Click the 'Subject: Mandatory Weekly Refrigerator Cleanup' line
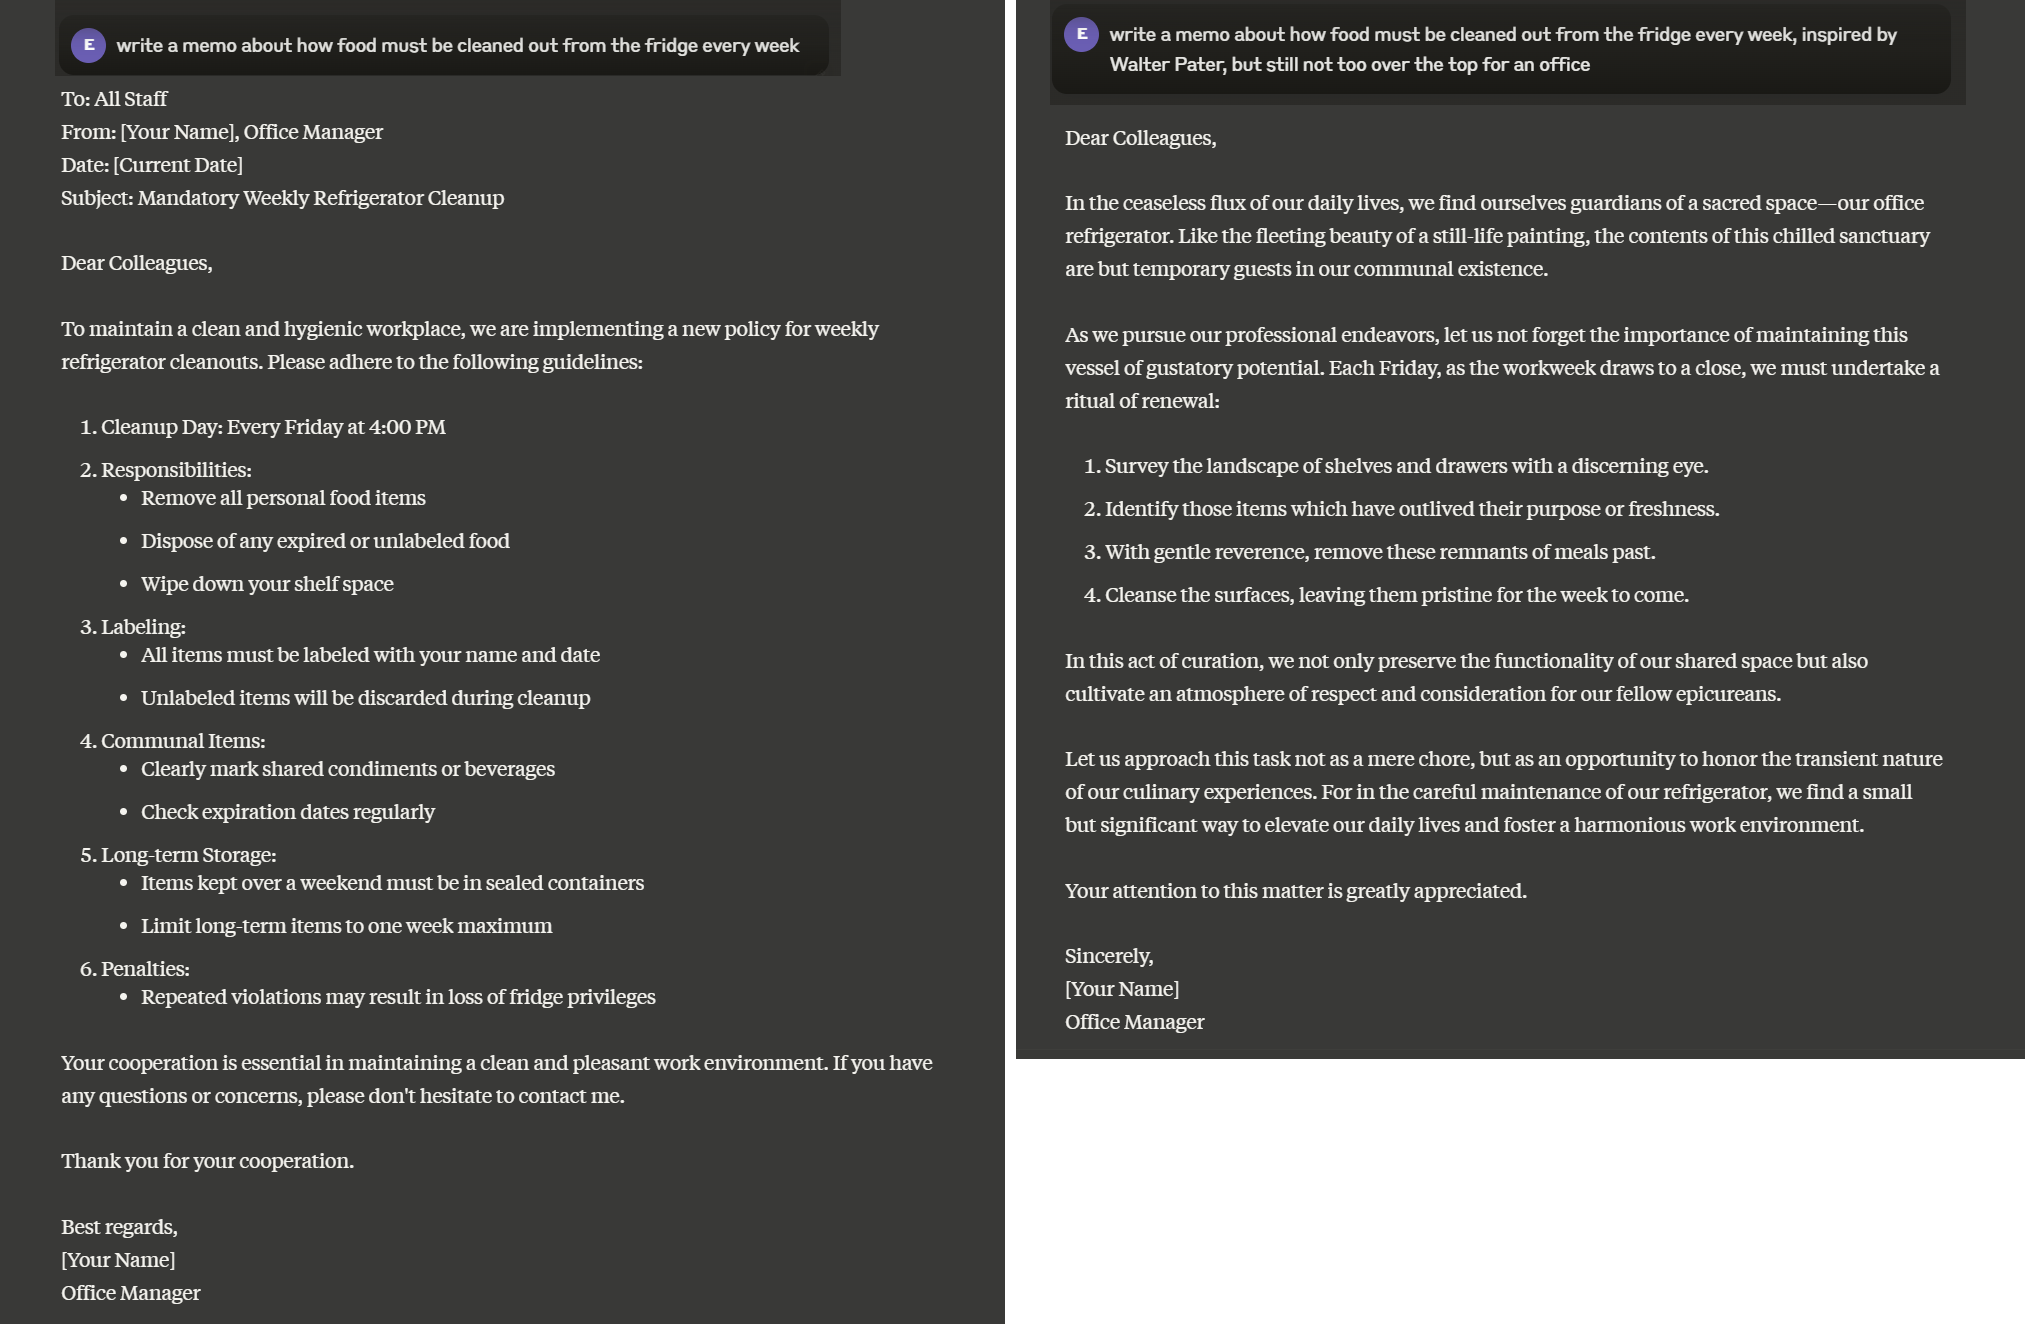Image resolution: width=2025 pixels, height=1324 pixels. [x=282, y=198]
